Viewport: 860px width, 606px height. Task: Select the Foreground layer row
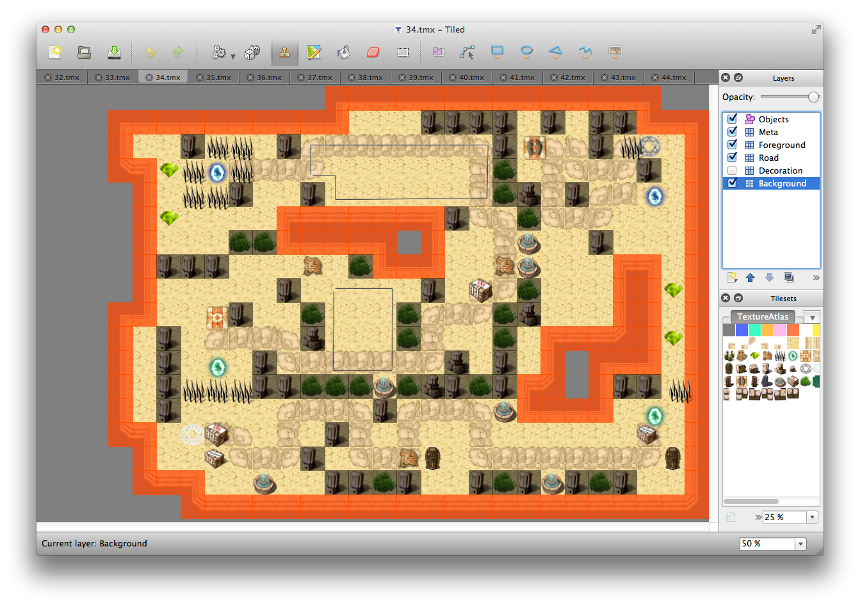tap(771, 145)
